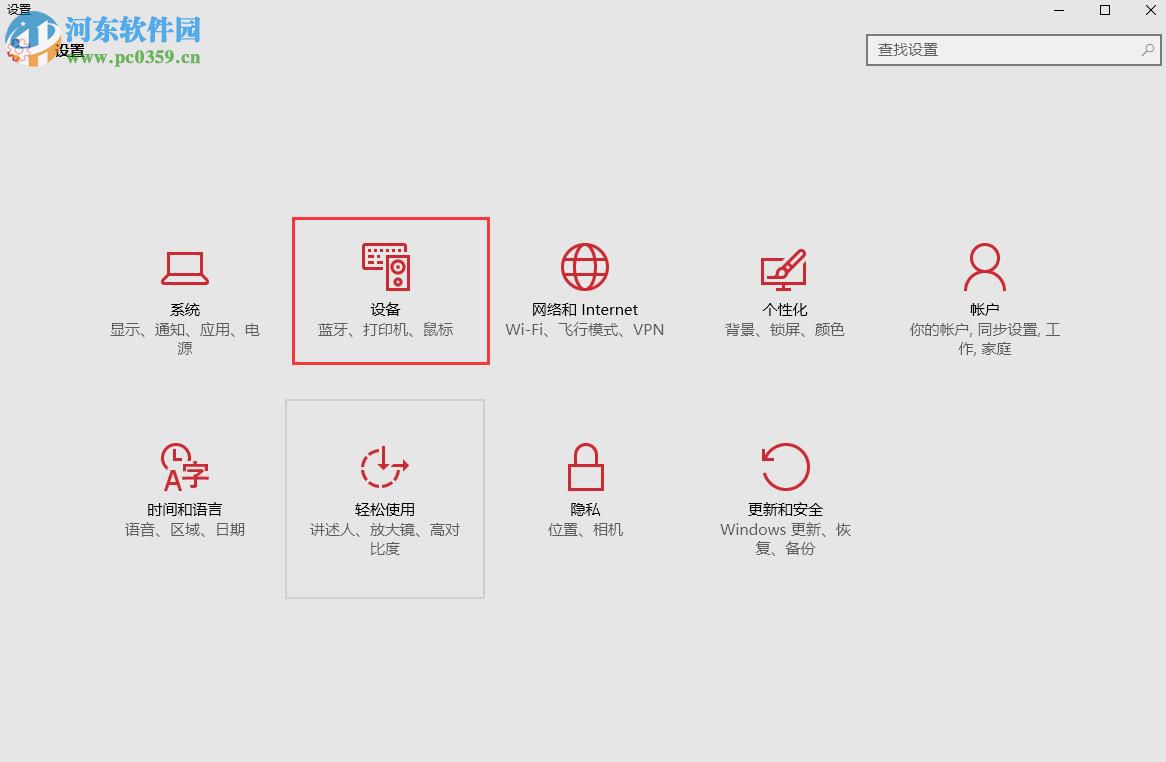Viewport: 1166px width, 762px height.
Task: Click the 隐私 (Privacy) padlock icon
Action: point(585,466)
